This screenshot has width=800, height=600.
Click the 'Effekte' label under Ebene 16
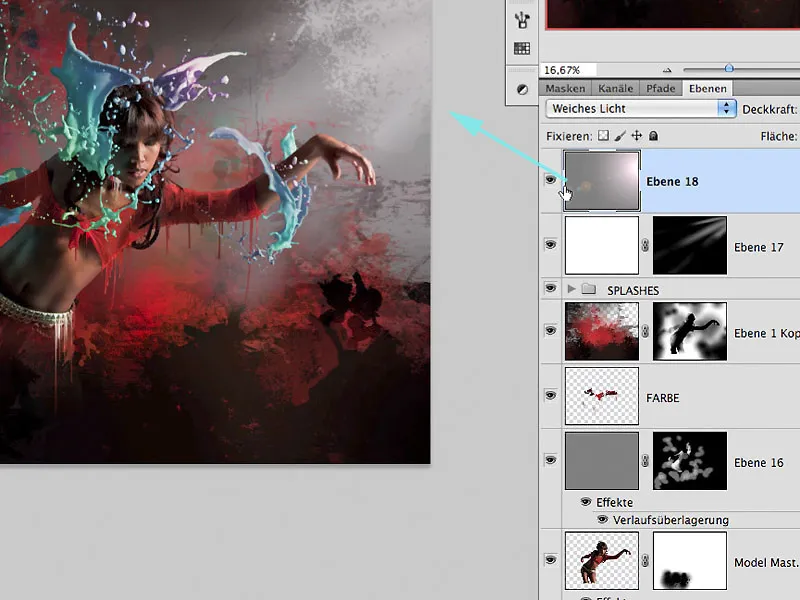(614, 503)
